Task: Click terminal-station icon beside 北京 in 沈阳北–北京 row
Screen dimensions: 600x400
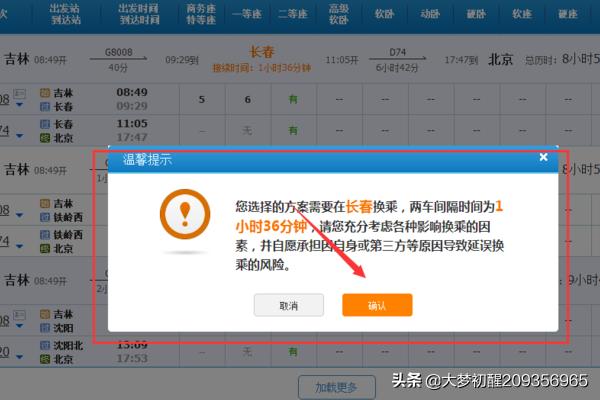Action: click(x=45, y=359)
